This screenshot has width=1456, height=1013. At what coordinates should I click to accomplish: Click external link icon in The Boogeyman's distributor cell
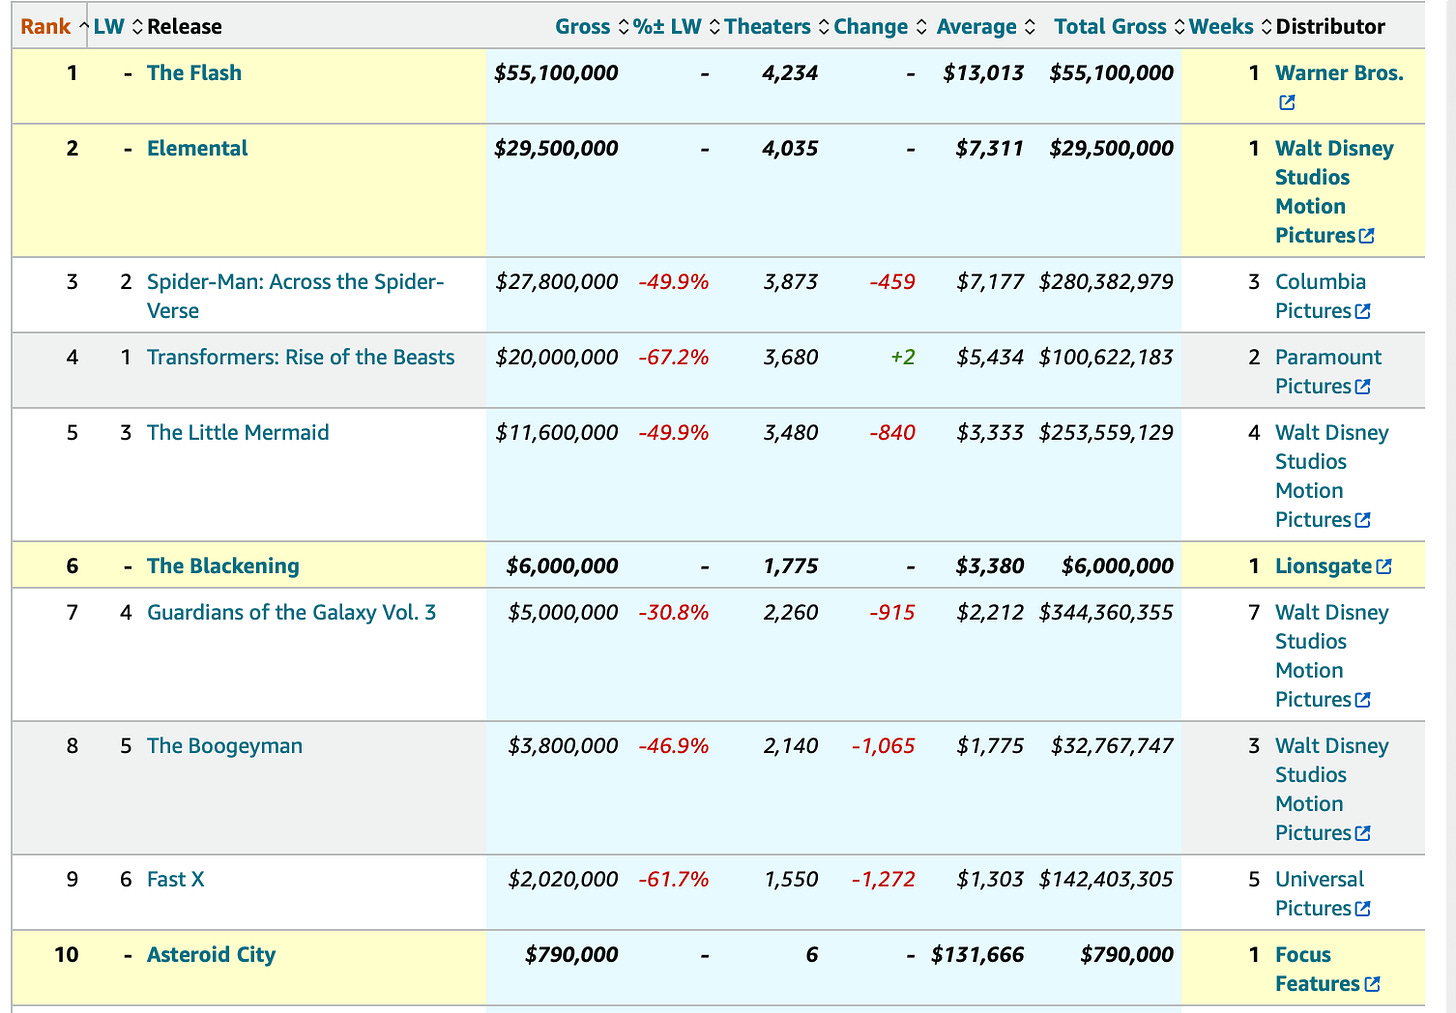coord(1362,834)
